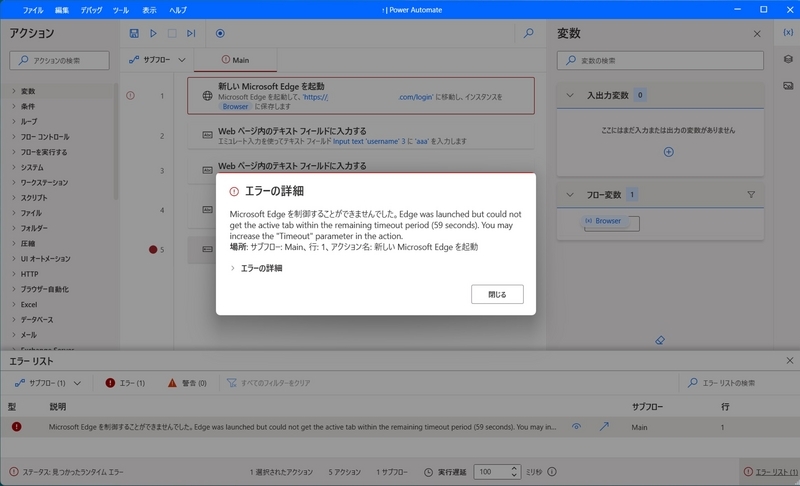
Task: Expand ブラウザー自動化 action group
Action: [x=14, y=289]
